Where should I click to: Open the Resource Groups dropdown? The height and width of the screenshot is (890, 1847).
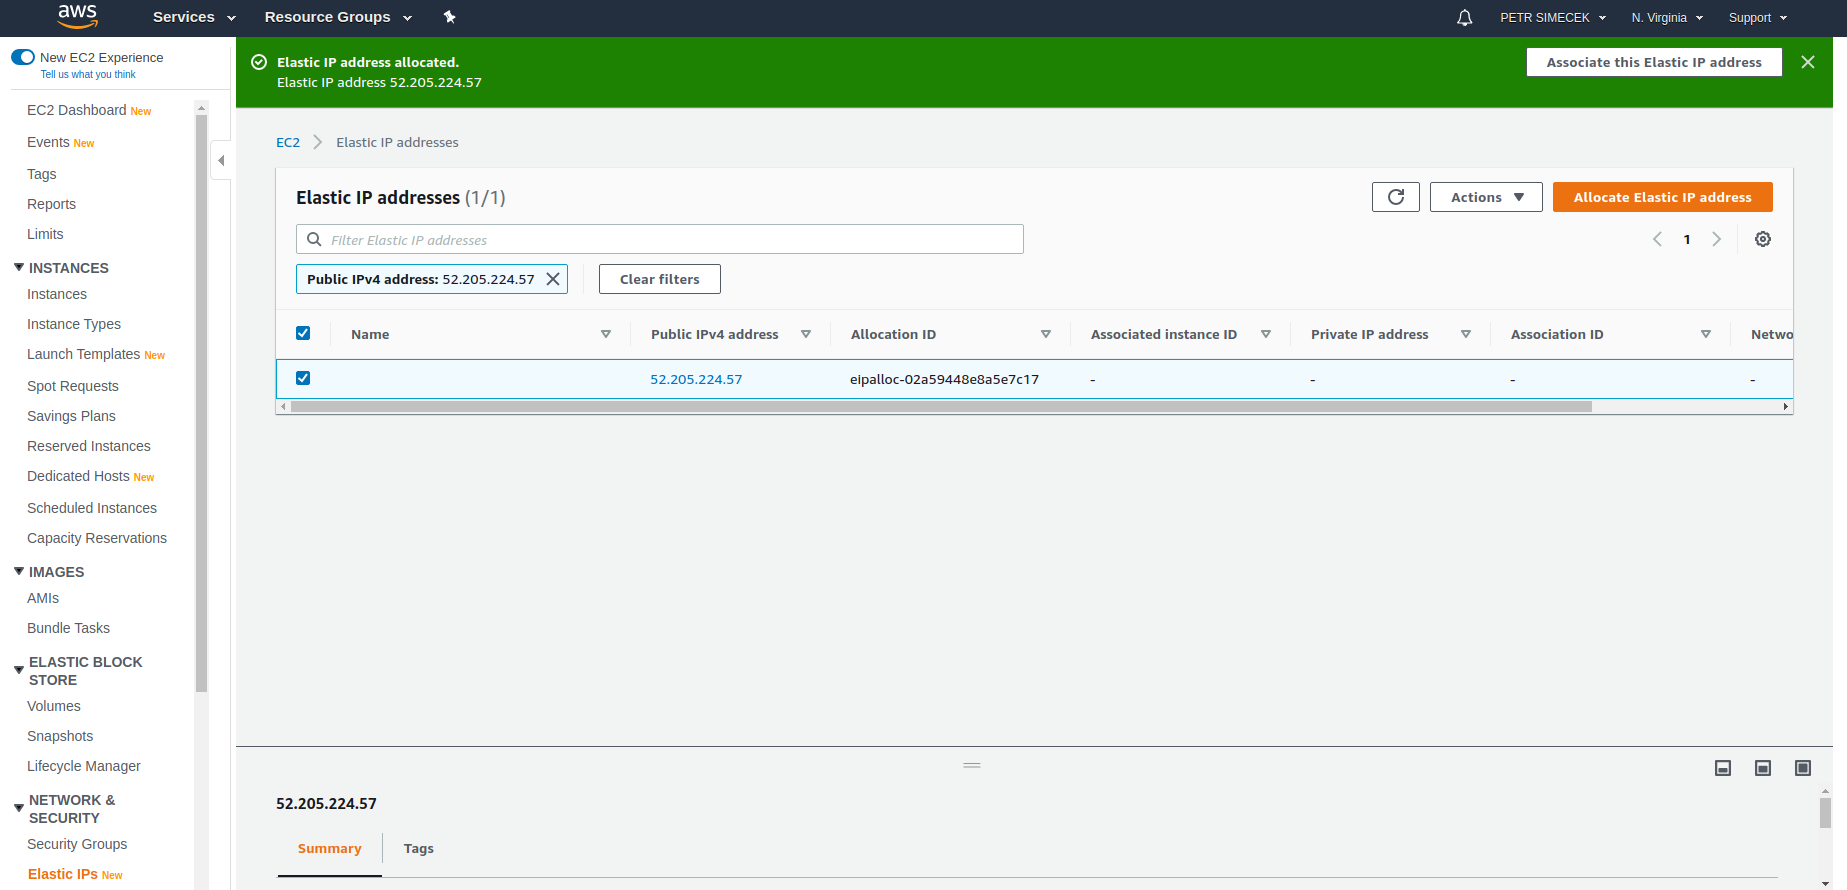point(338,17)
